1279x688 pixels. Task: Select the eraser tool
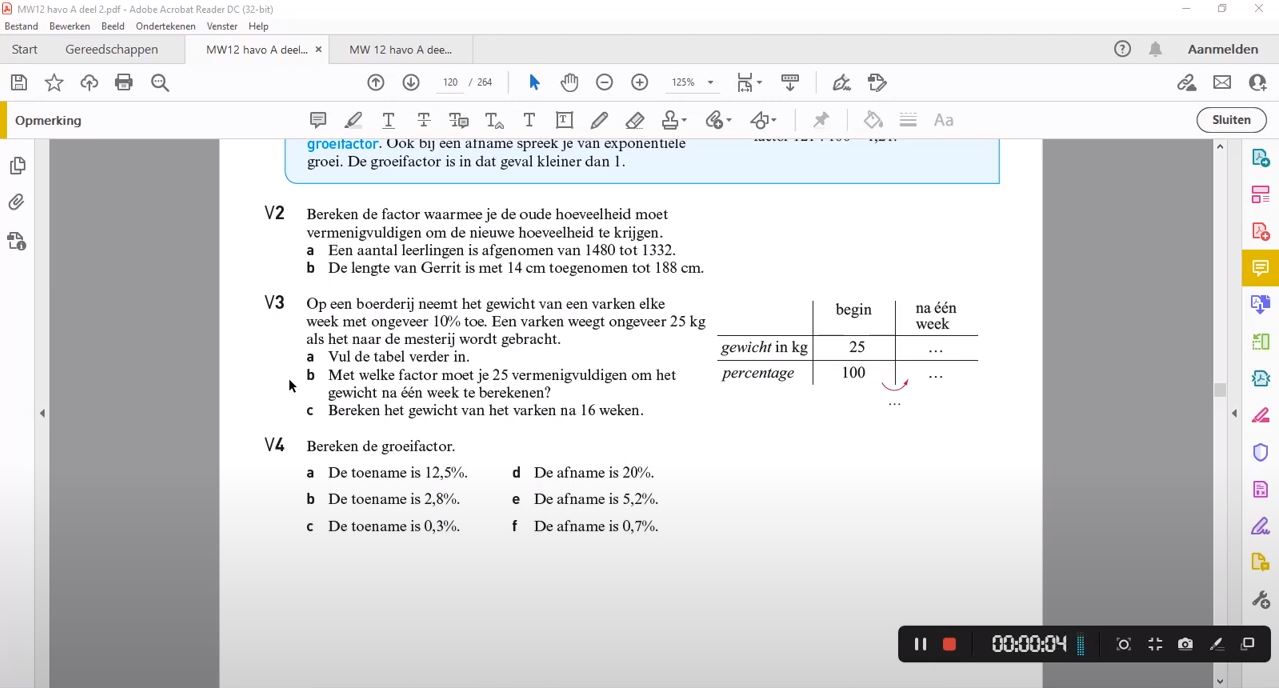tap(634, 120)
